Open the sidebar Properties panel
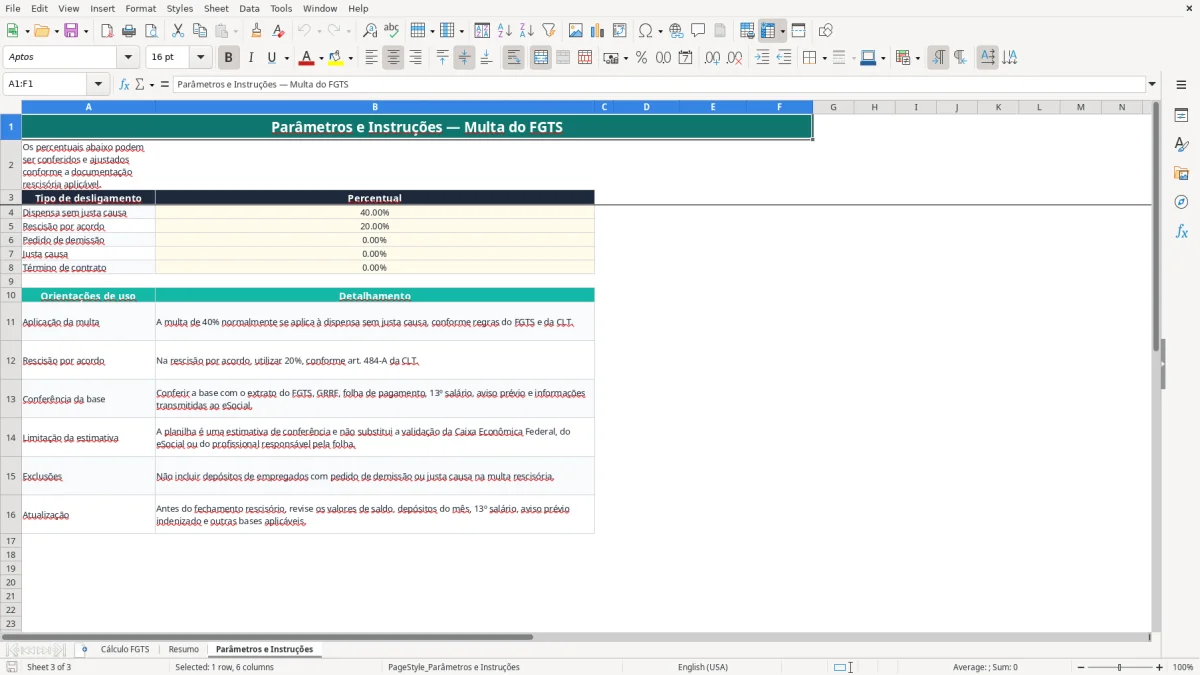 (x=1181, y=115)
